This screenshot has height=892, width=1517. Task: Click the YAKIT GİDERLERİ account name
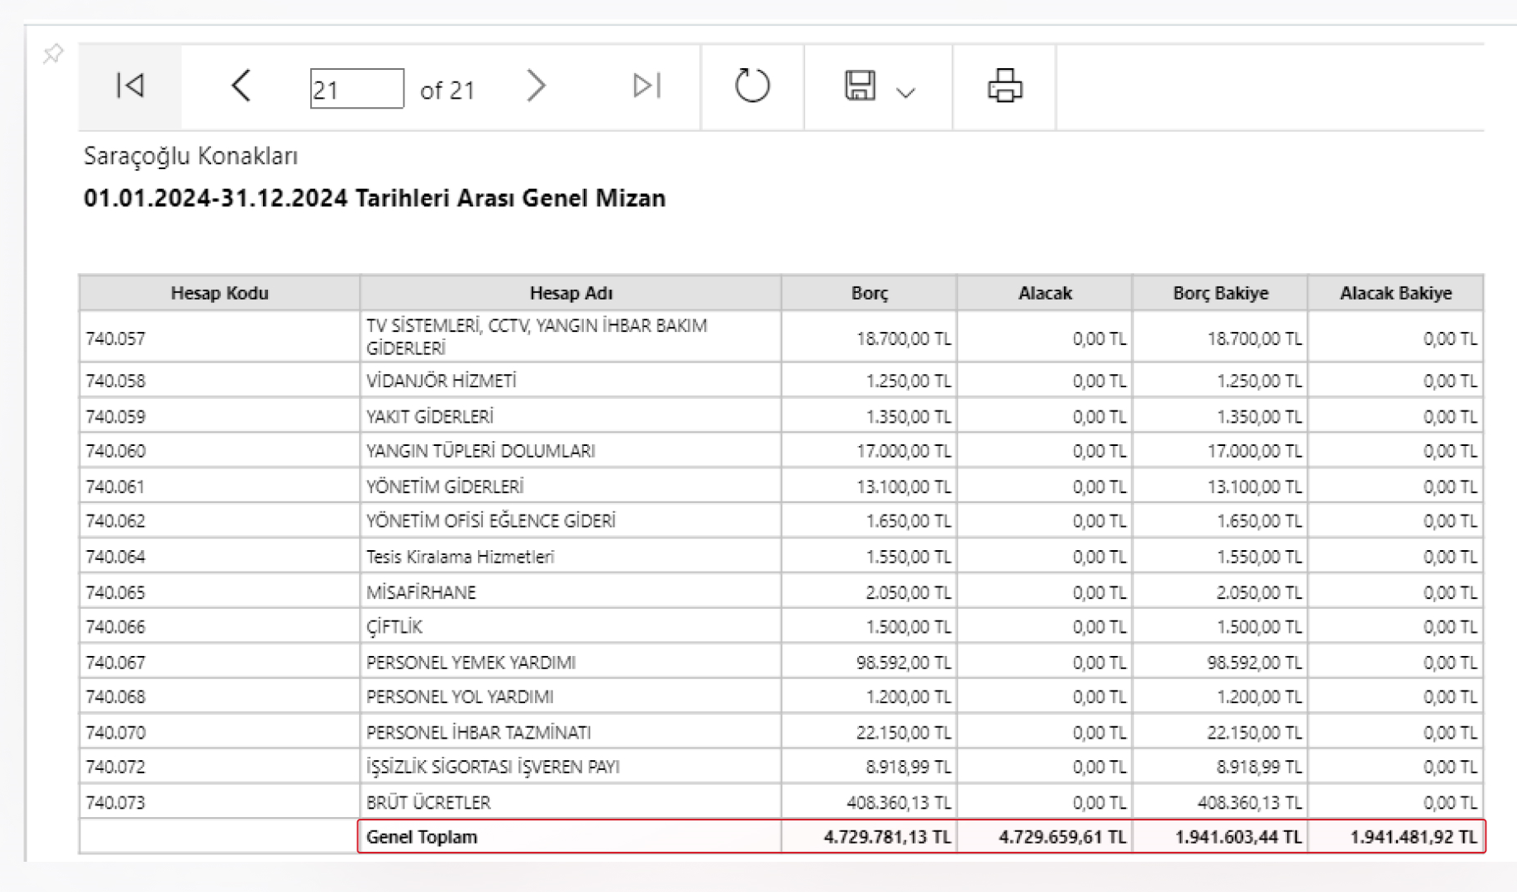pyautogui.click(x=430, y=416)
